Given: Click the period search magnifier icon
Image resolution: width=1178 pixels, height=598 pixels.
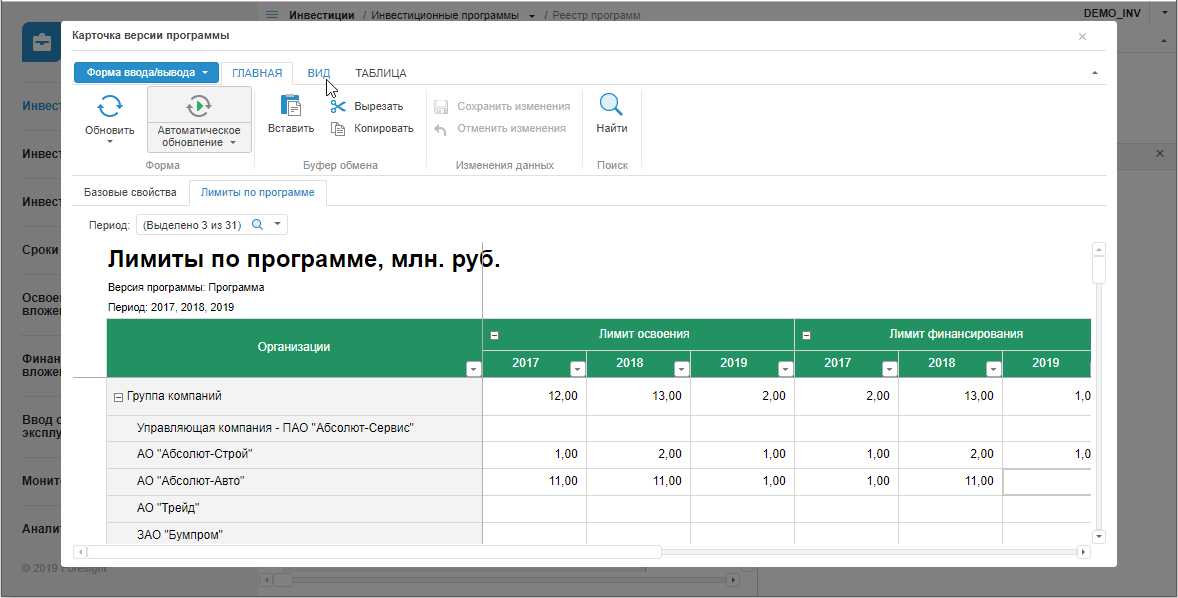Looking at the screenshot, I should (x=257, y=225).
